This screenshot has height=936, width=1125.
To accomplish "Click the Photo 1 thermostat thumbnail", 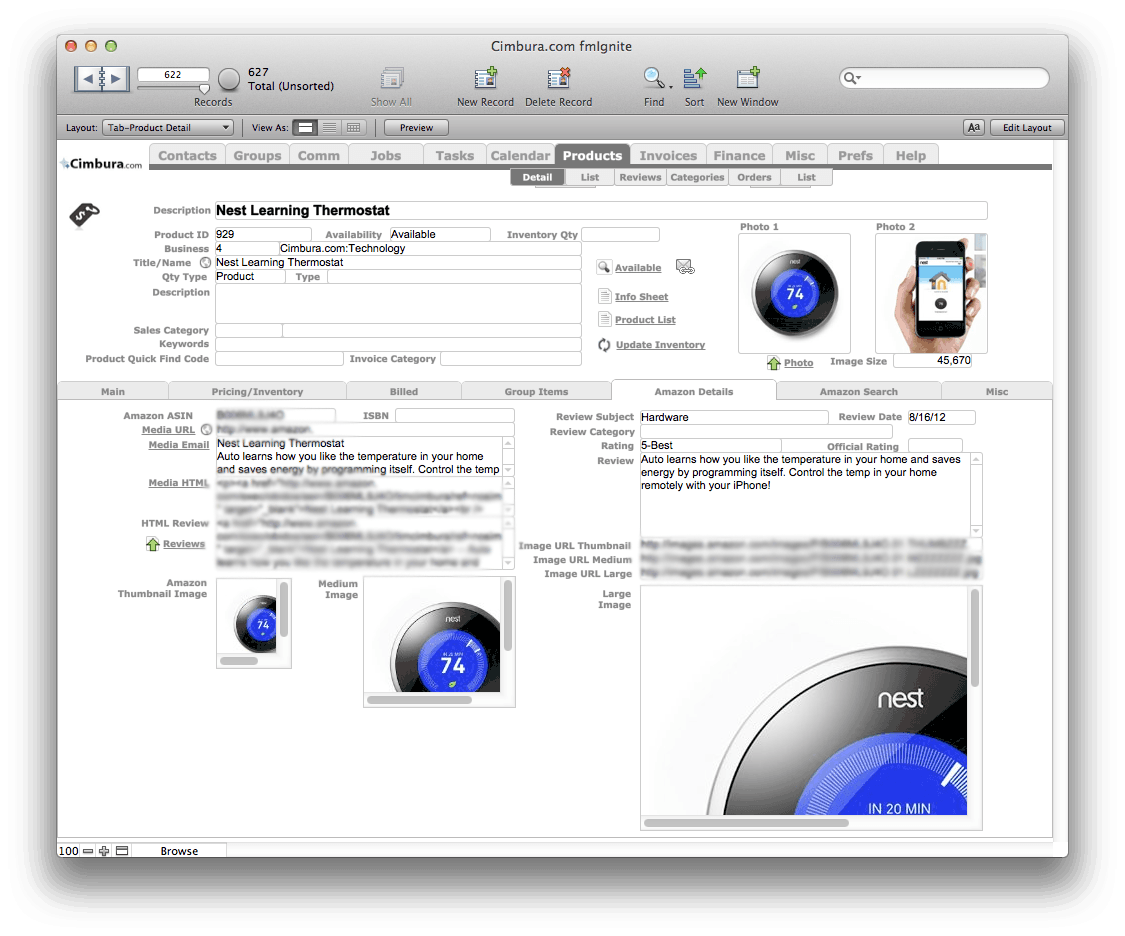I will click(794, 293).
